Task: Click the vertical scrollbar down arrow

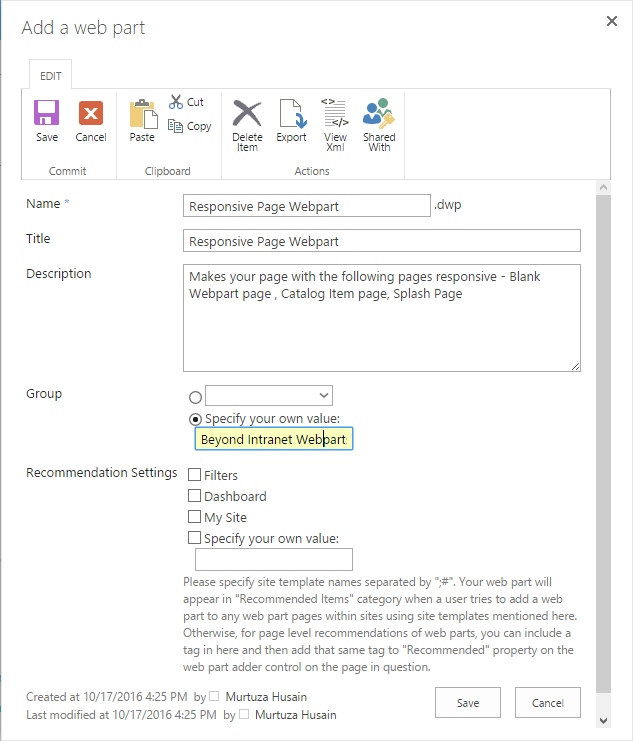Action: 603,720
